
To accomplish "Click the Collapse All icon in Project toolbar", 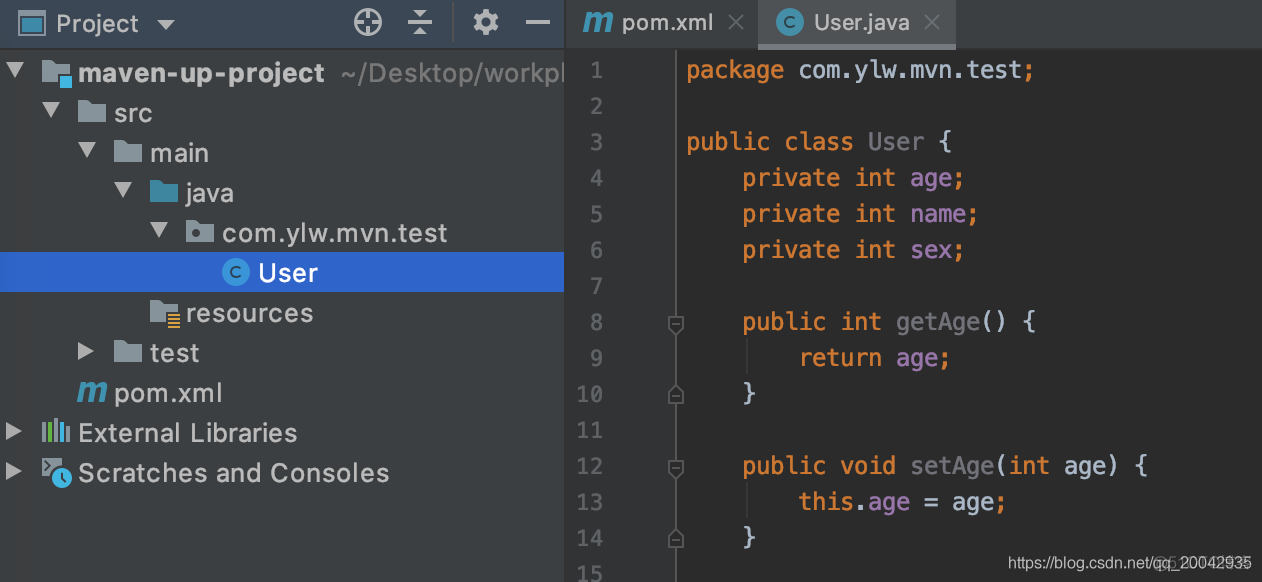I will pyautogui.click(x=420, y=22).
